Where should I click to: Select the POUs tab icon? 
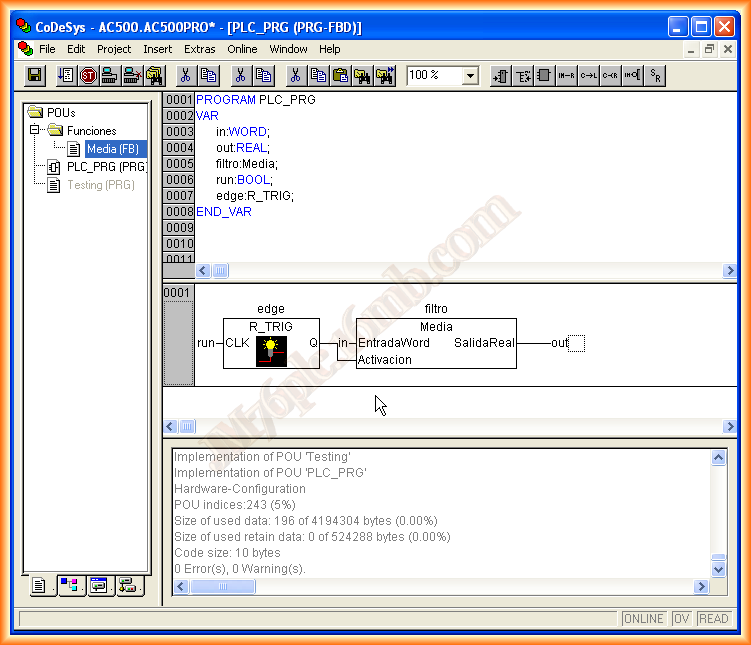(40, 586)
